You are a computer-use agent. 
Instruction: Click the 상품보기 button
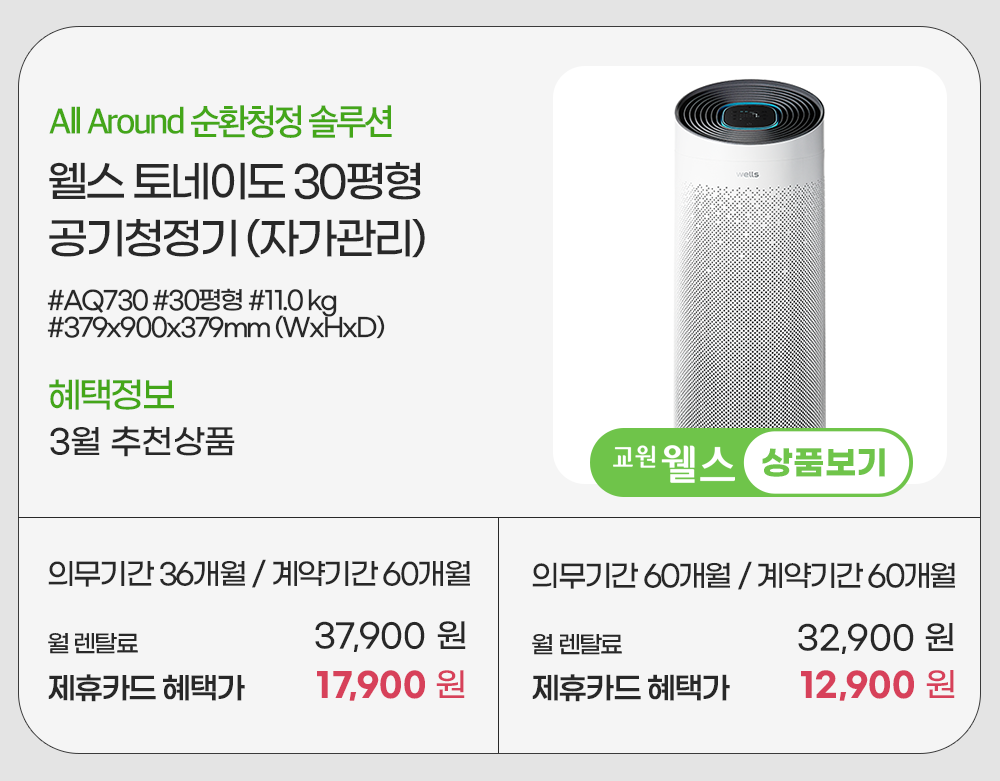pos(824,463)
